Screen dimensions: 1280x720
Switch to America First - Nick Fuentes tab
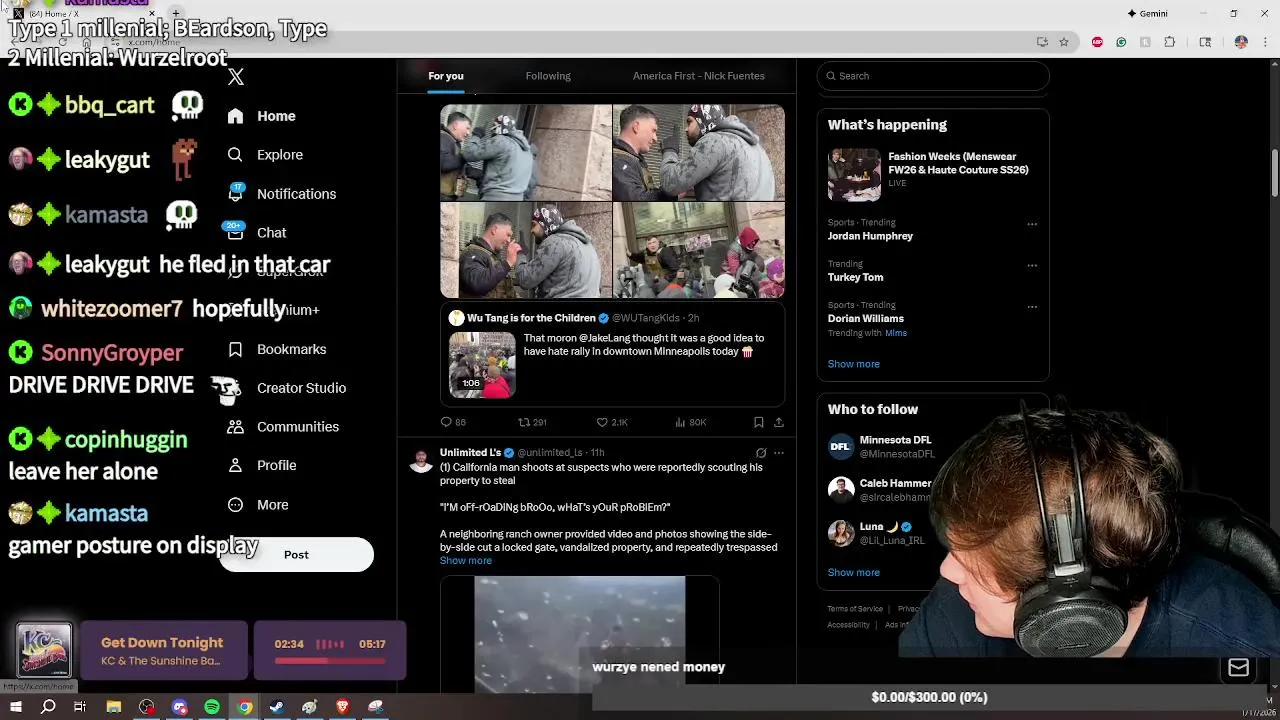[x=699, y=76]
